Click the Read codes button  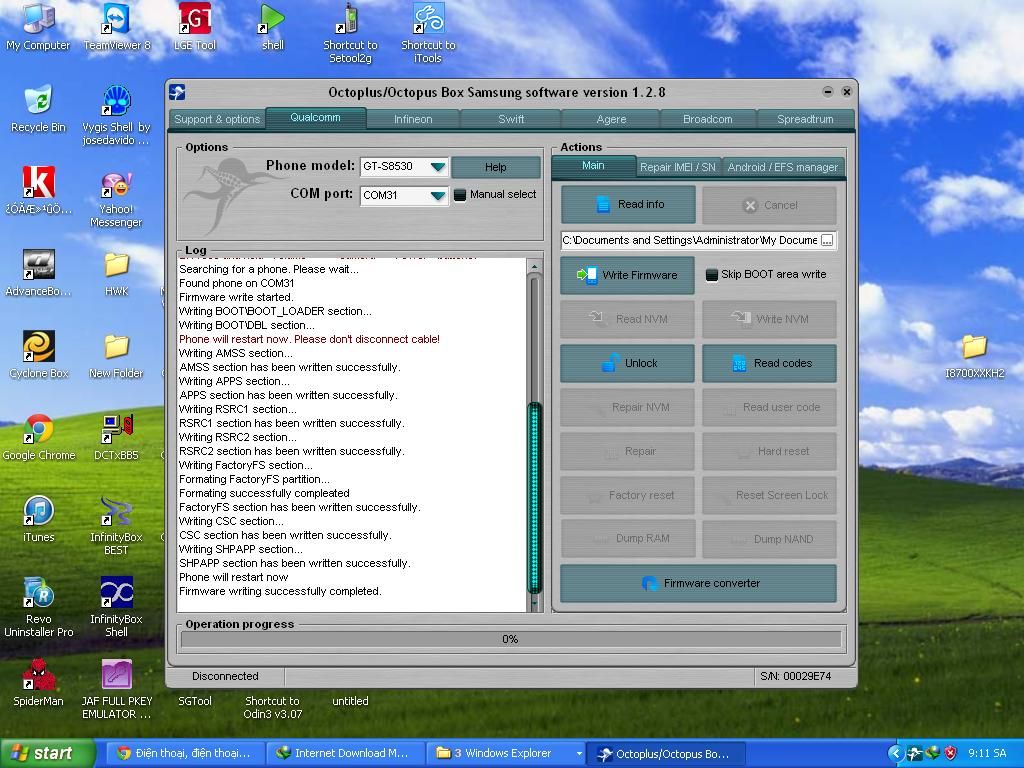point(769,363)
